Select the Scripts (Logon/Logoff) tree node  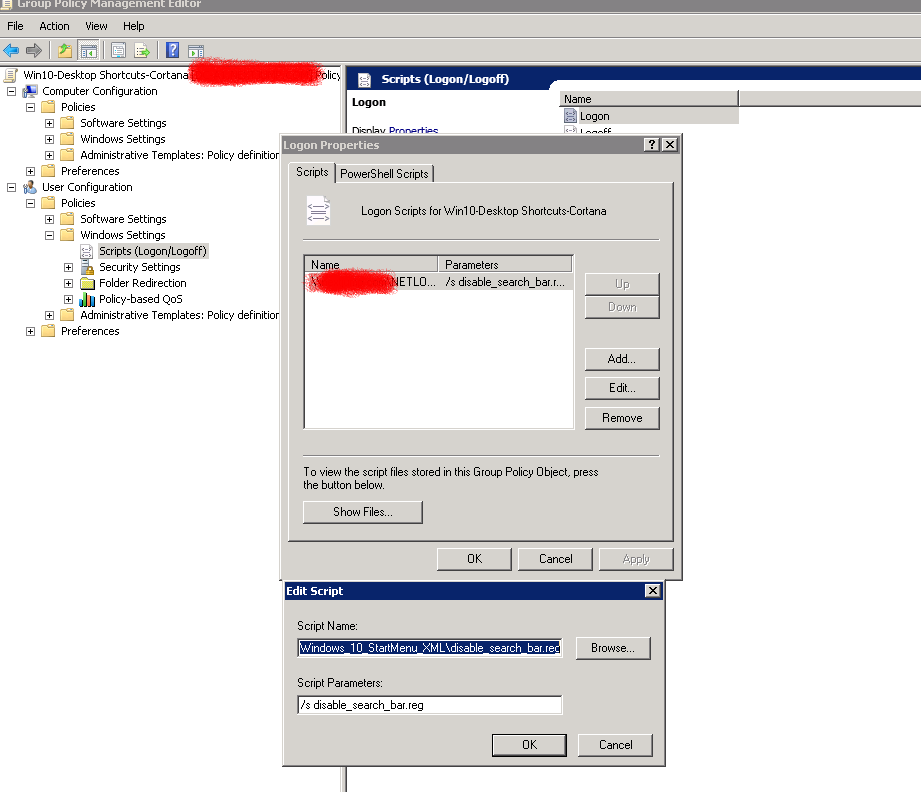point(152,251)
